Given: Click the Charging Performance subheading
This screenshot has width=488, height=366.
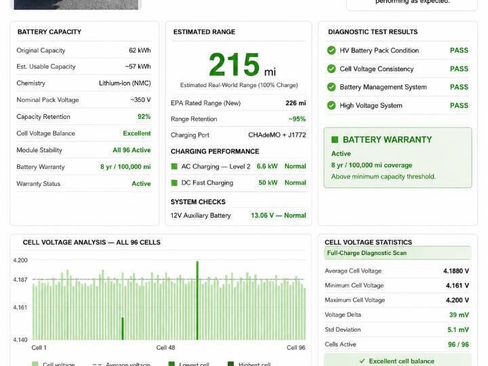Looking at the screenshot, I should pos(215,151).
